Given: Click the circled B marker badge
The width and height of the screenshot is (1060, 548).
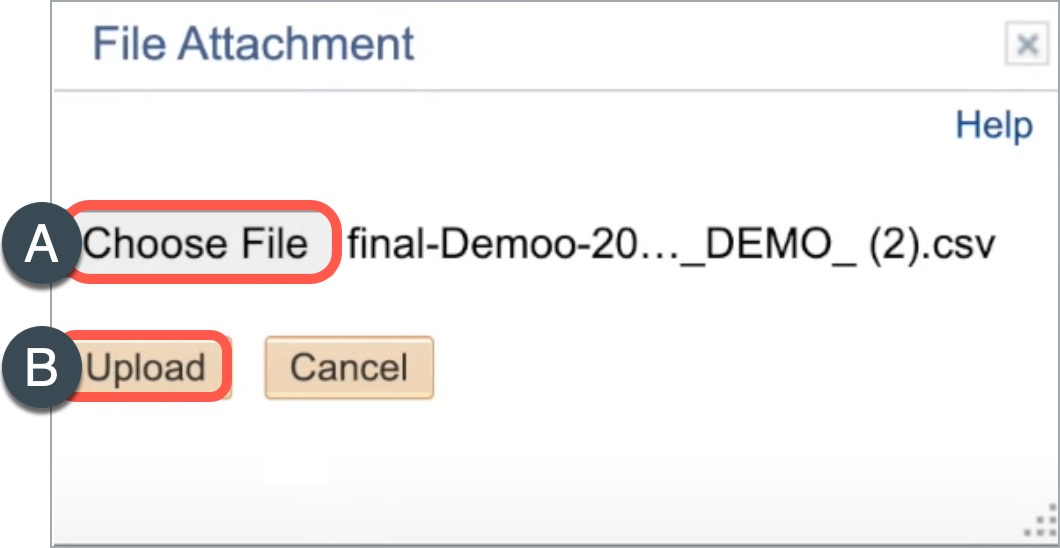Looking at the screenshot, I should click(x=42, y=369).
